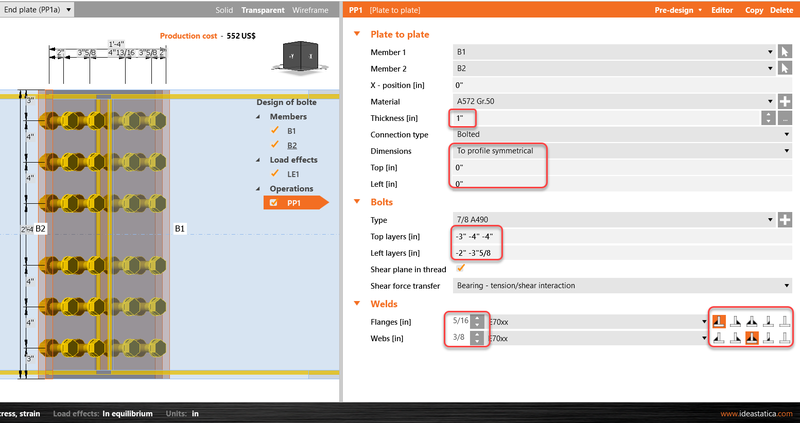Click the pick-in-model arrow for Member 1

[785, 51]
